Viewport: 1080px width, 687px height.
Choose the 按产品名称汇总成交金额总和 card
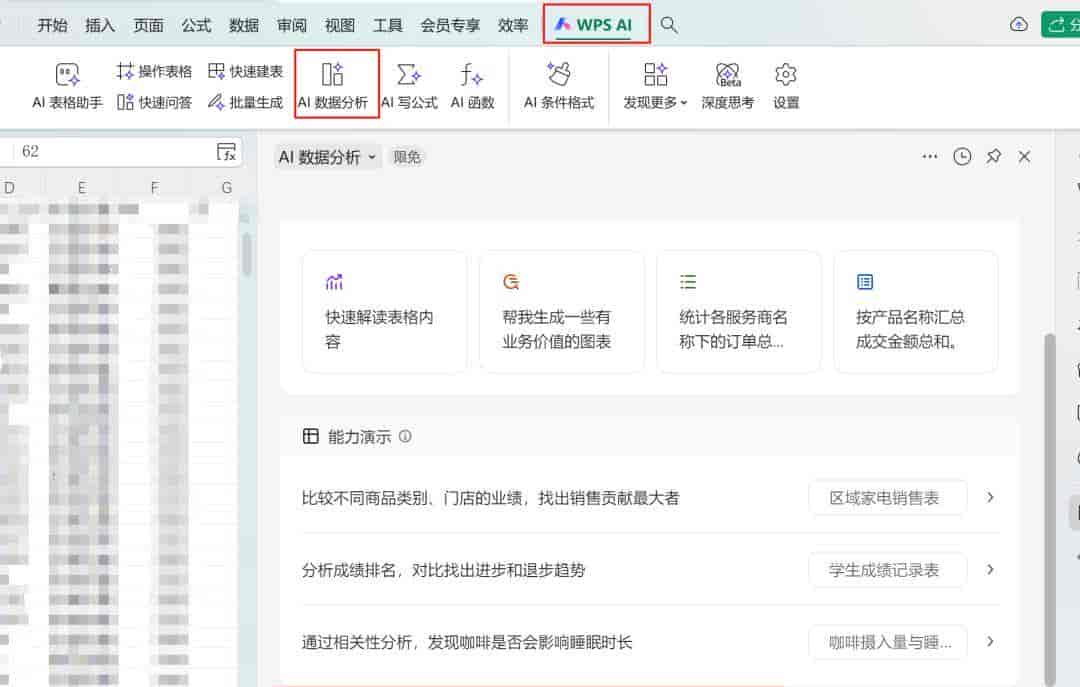point(915,312)
